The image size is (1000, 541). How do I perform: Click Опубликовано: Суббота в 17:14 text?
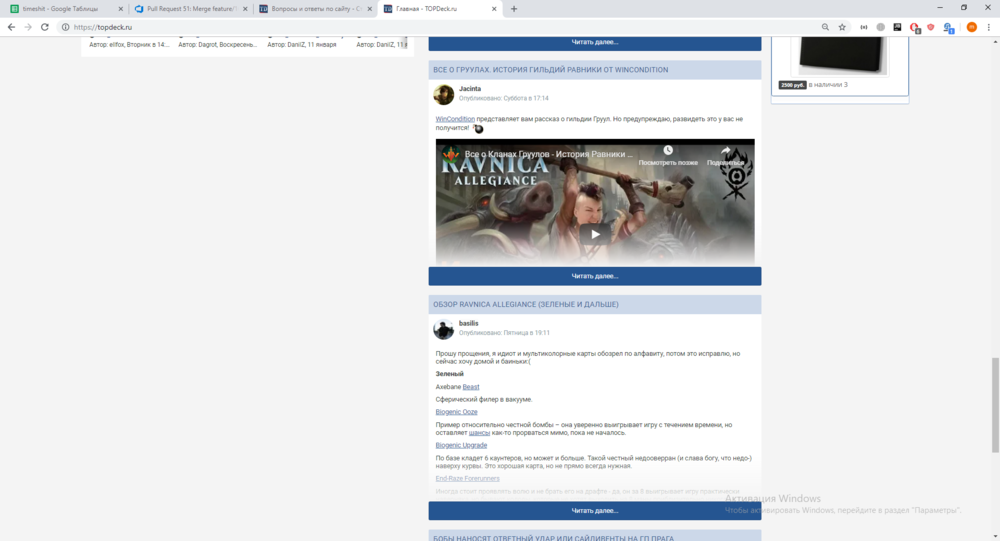pos(503,98)
